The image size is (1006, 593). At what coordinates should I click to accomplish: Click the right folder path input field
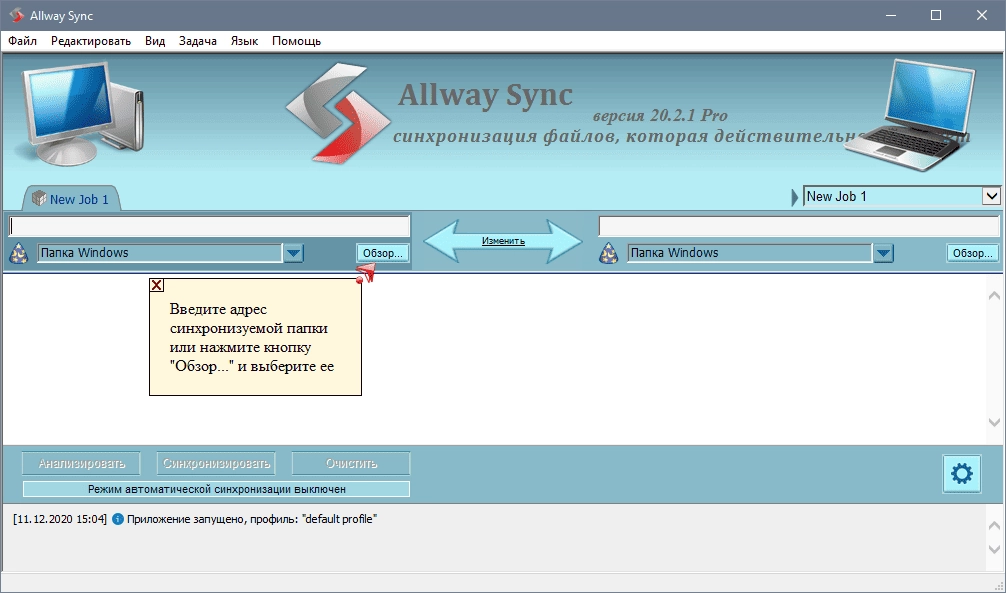pos(799,226)
